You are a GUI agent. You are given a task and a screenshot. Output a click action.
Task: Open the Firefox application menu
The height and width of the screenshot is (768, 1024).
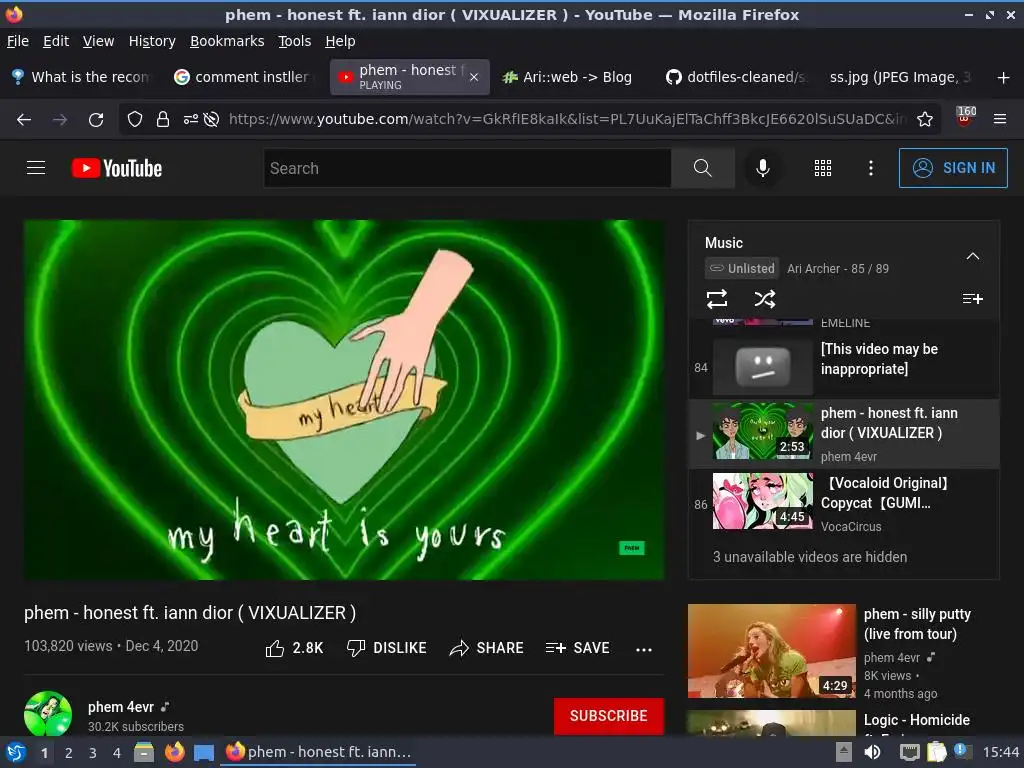pos(1000,119)
